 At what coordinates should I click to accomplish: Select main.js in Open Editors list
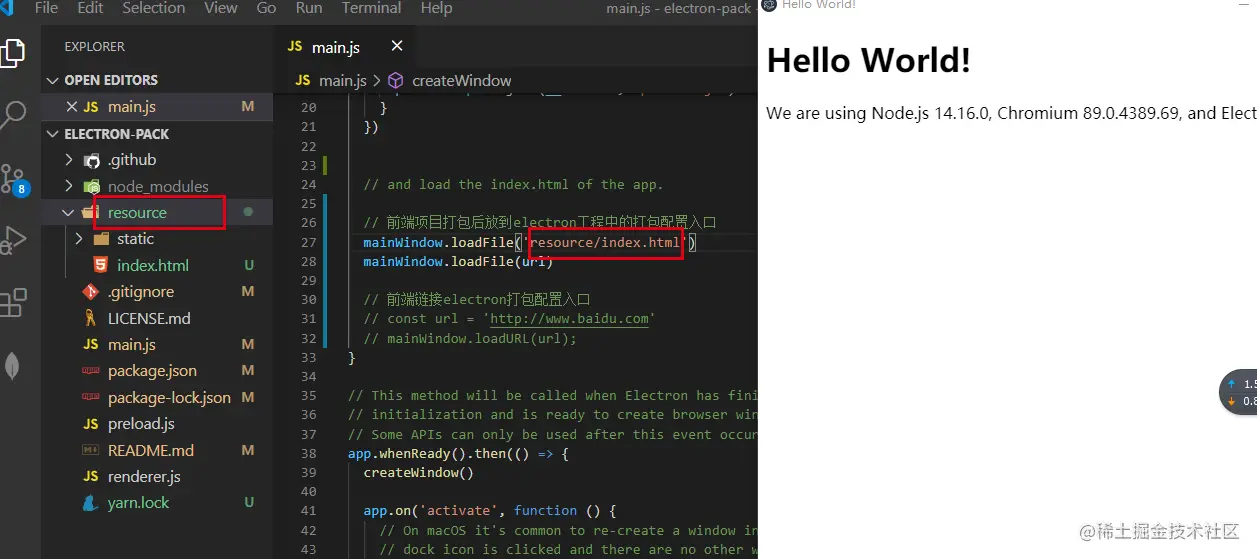tap(132, 107)
